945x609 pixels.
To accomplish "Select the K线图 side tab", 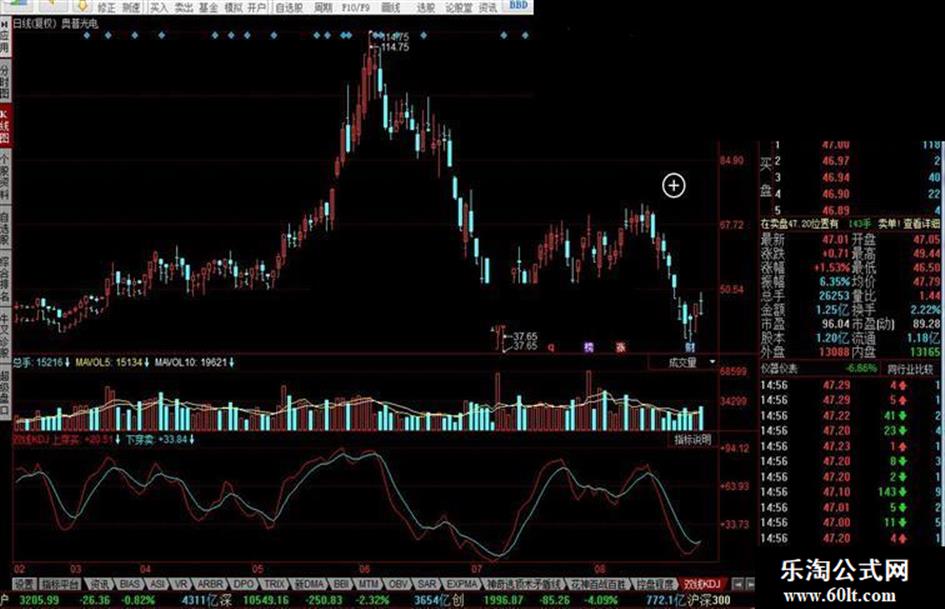I will click(5, 125).
